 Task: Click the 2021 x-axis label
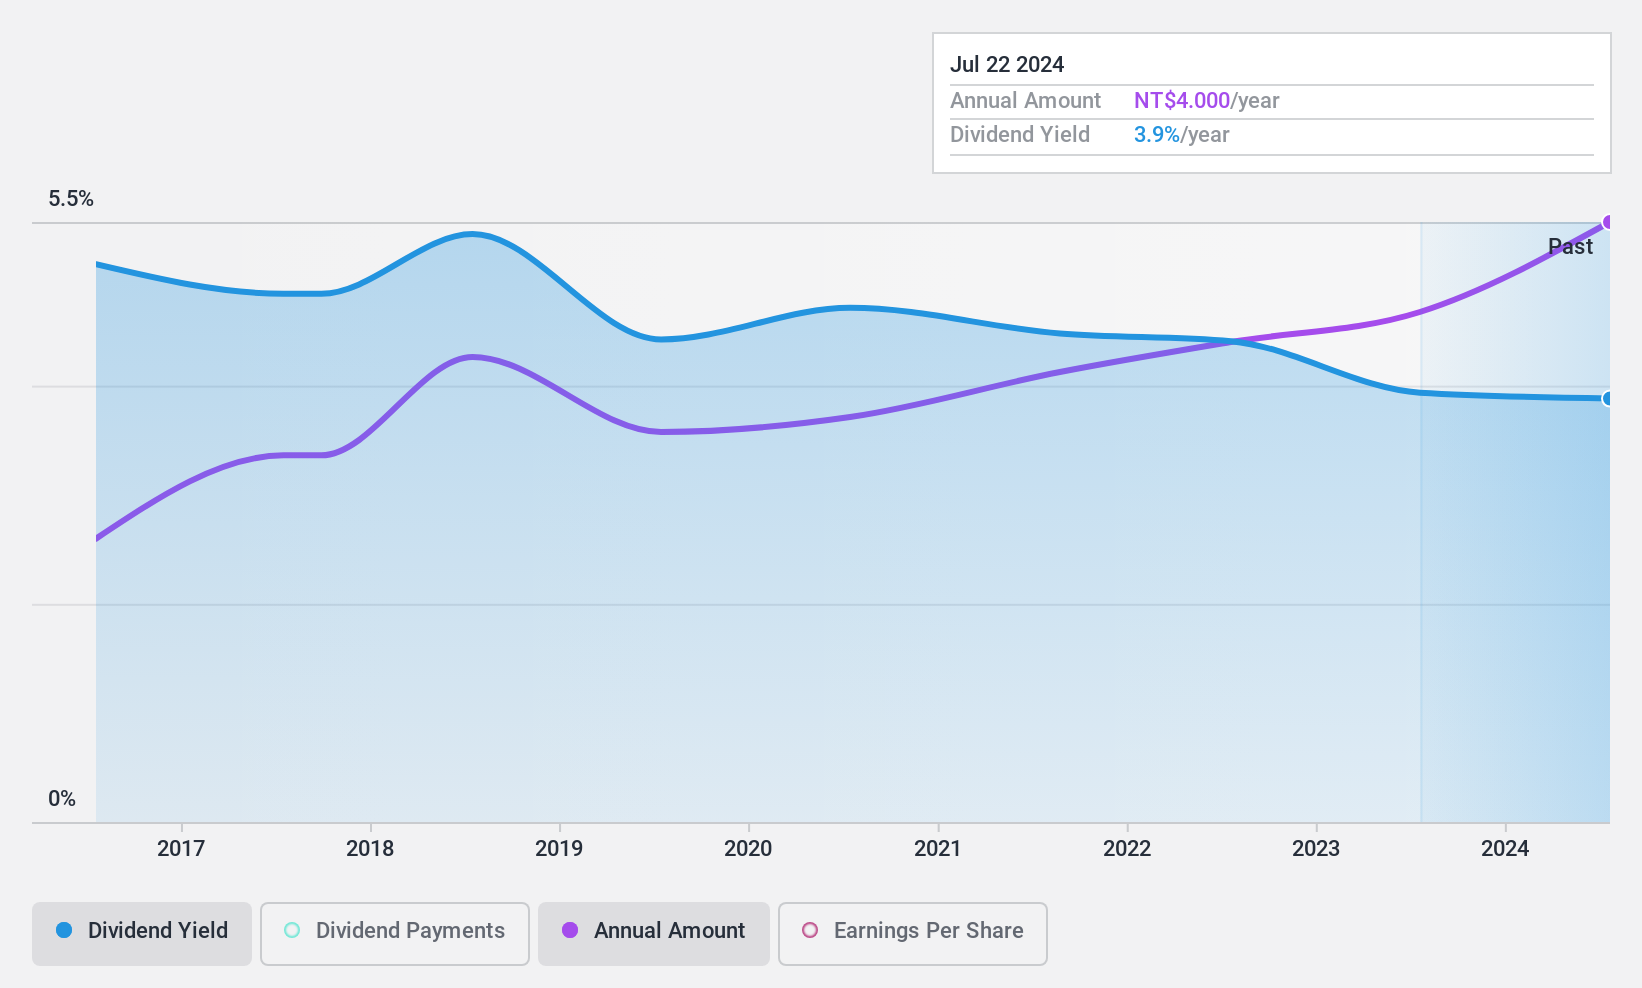point(938,849)
